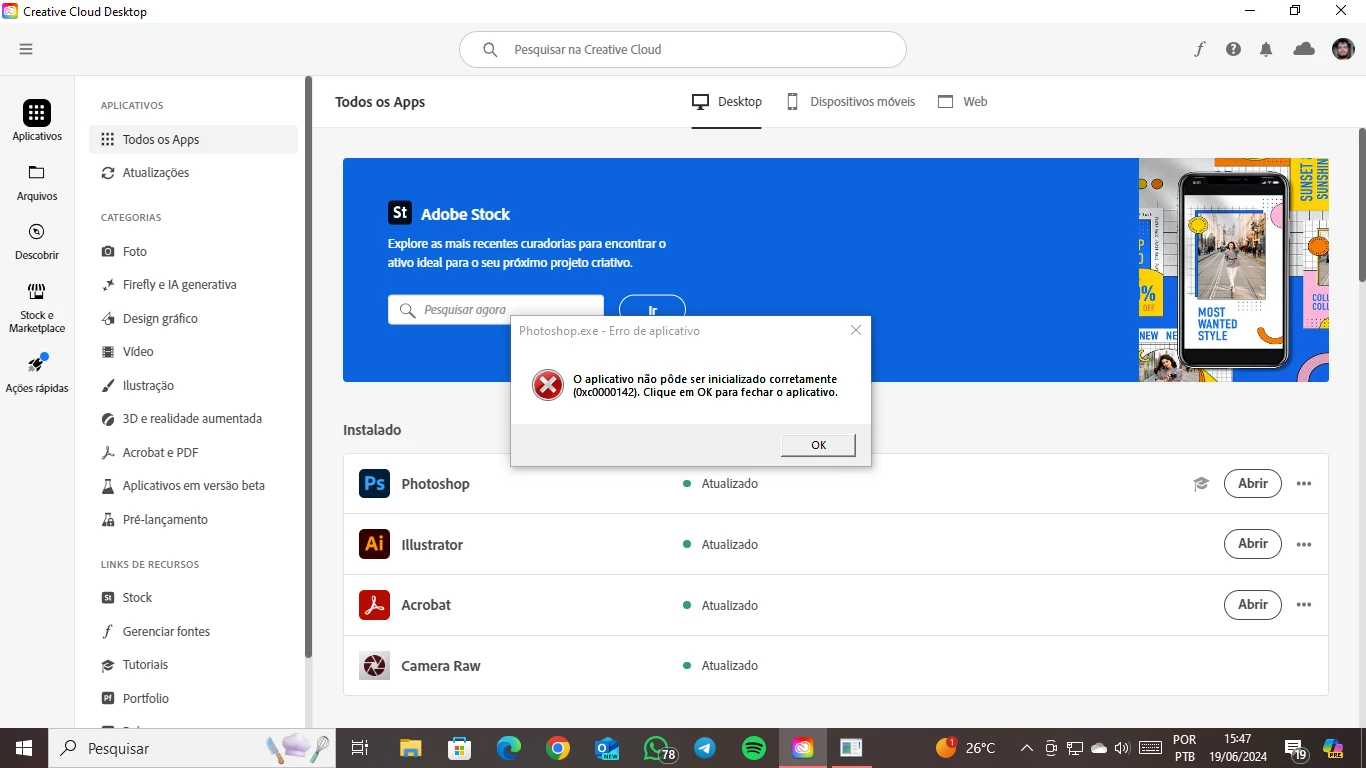
Task: Click the Pesquisar agora Stock search field
Action: [496, 310]
